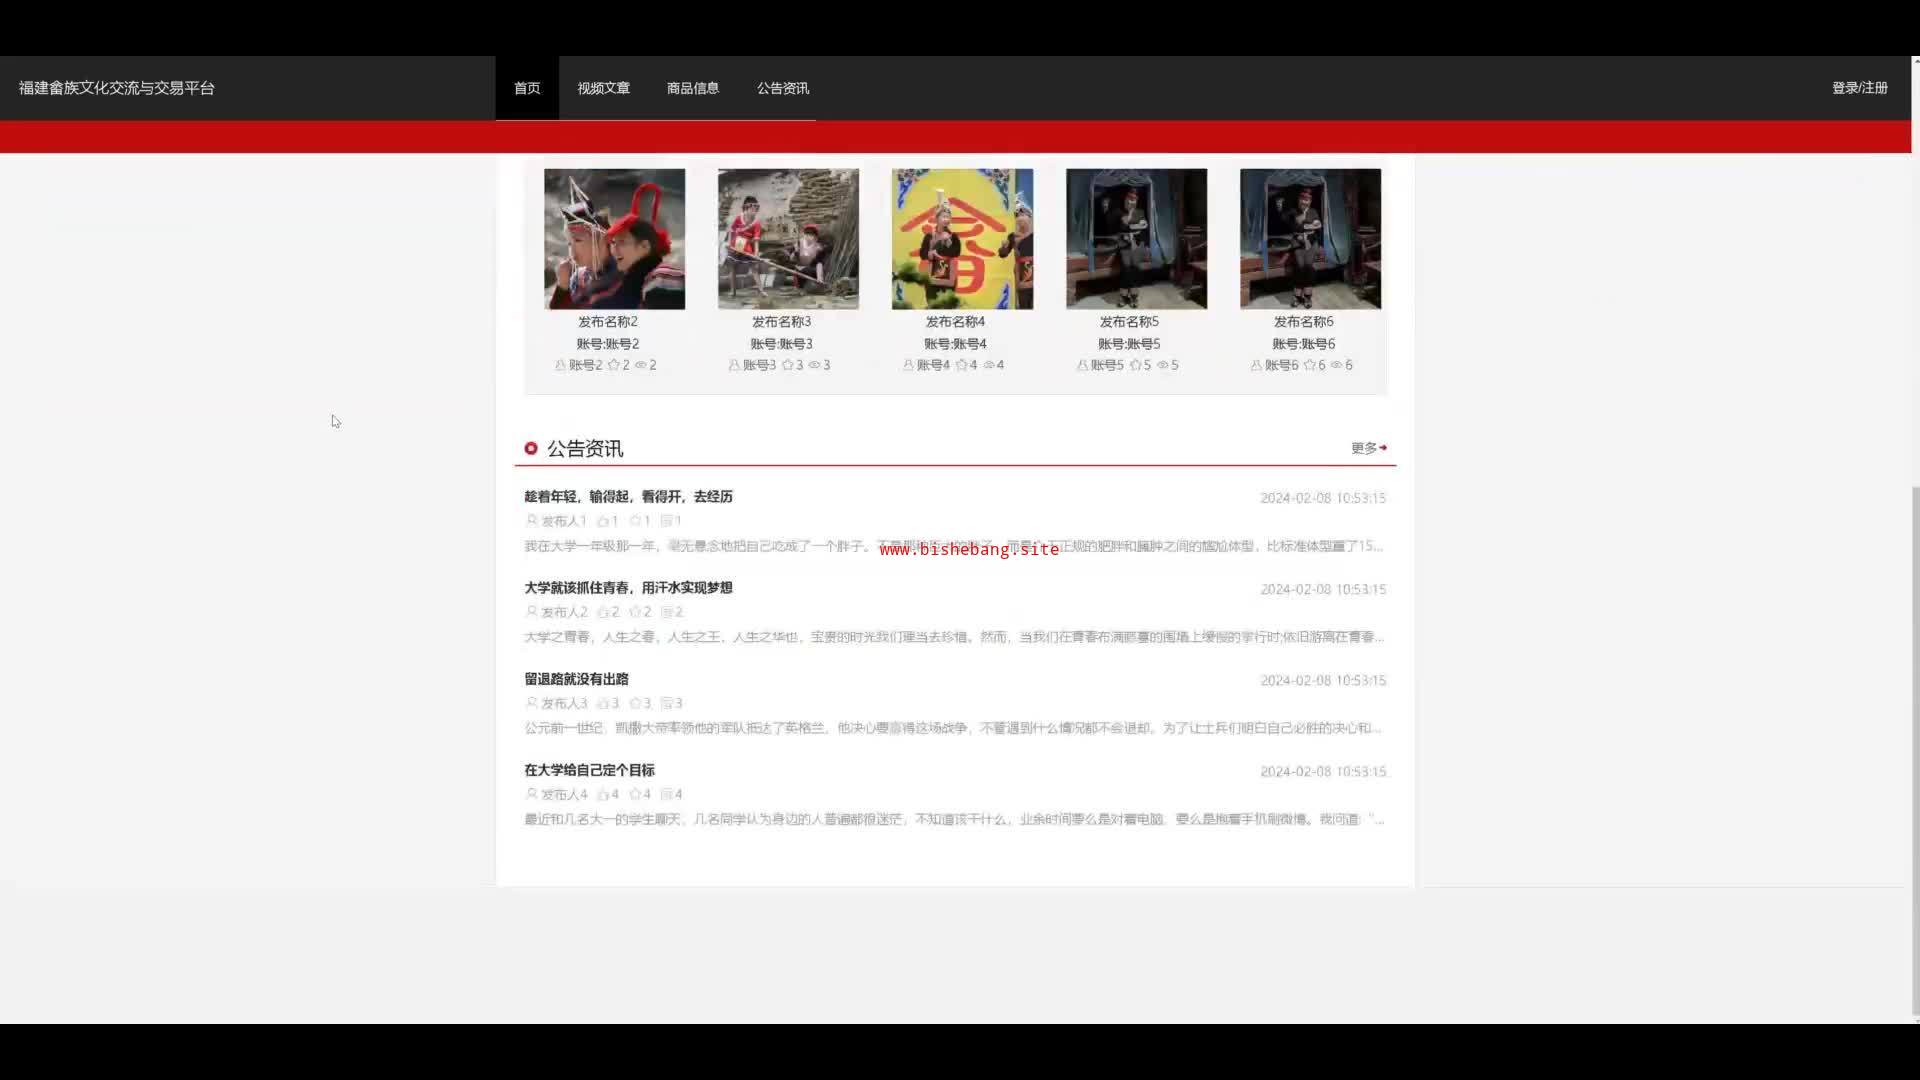Open thumbnail image of 发布名称4
The width and height of the screenshot is (1920, 1080).
coord(962,239)
